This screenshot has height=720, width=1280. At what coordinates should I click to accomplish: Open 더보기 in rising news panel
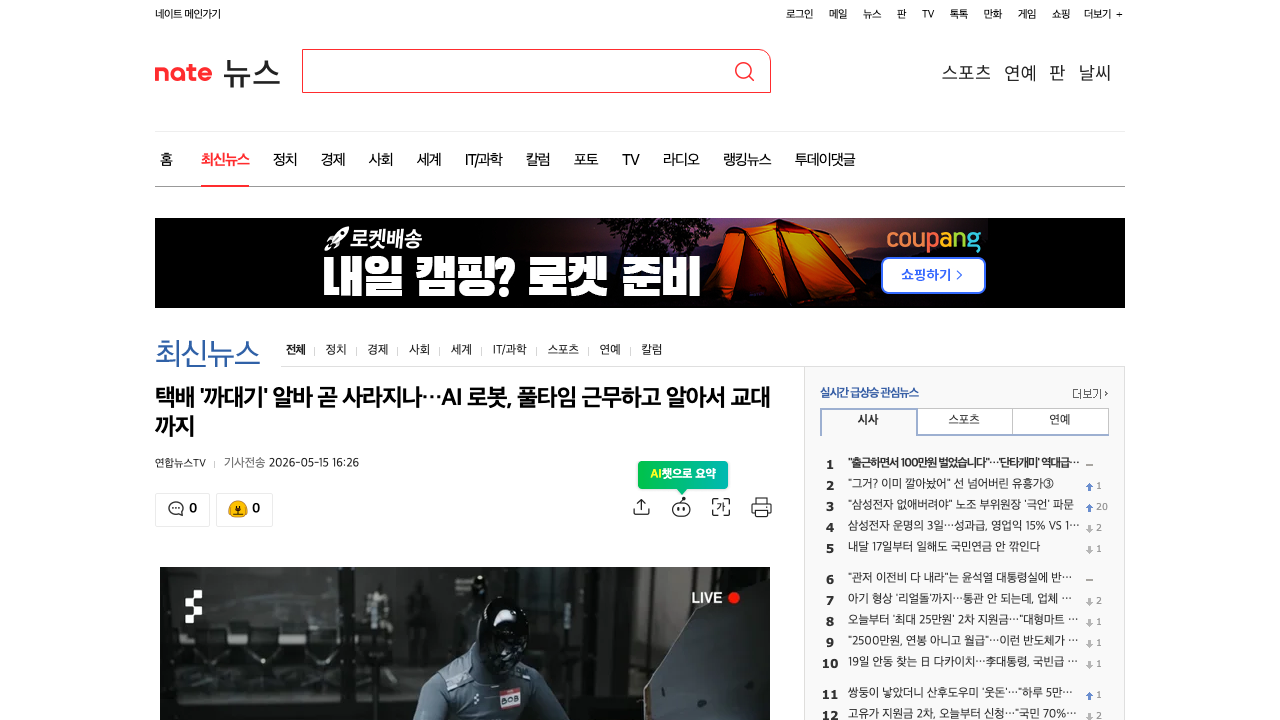(x=1090, y=393)
